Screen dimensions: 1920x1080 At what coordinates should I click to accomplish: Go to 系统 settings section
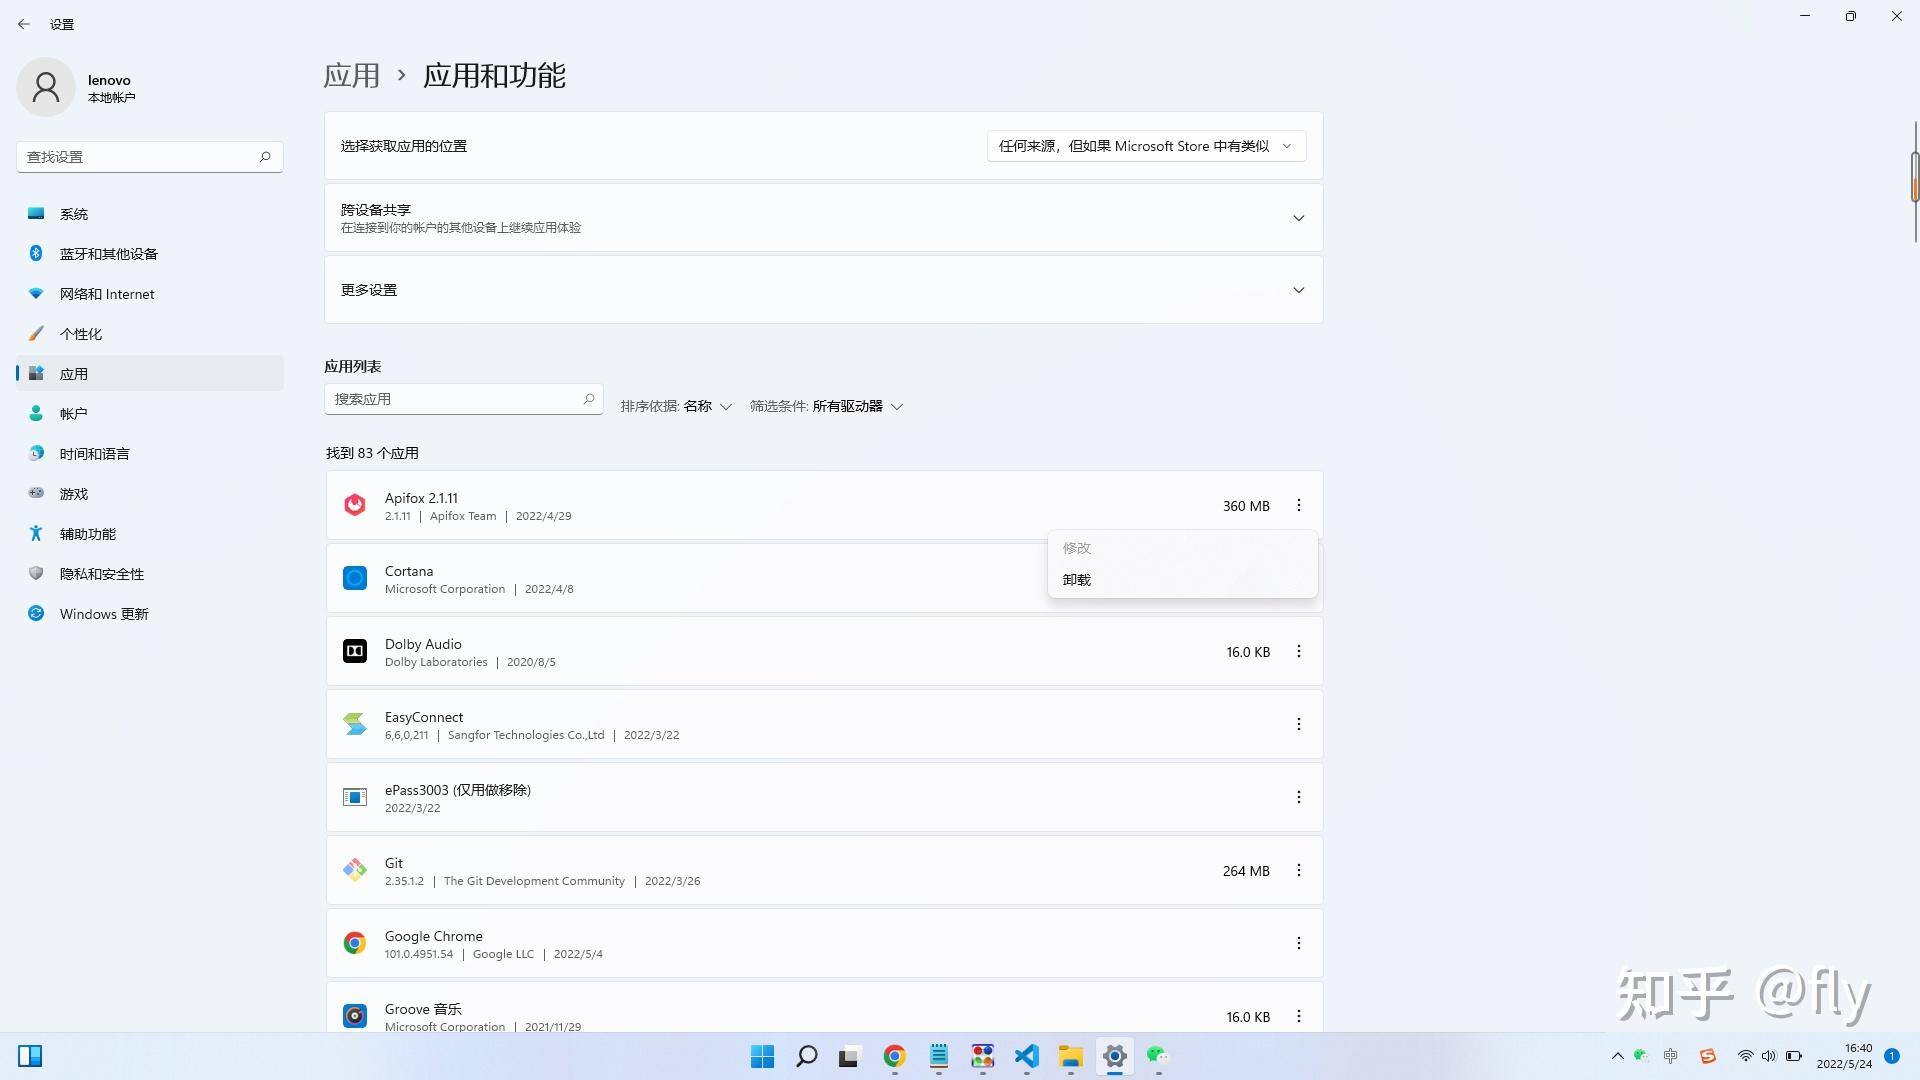pos(150,214)
